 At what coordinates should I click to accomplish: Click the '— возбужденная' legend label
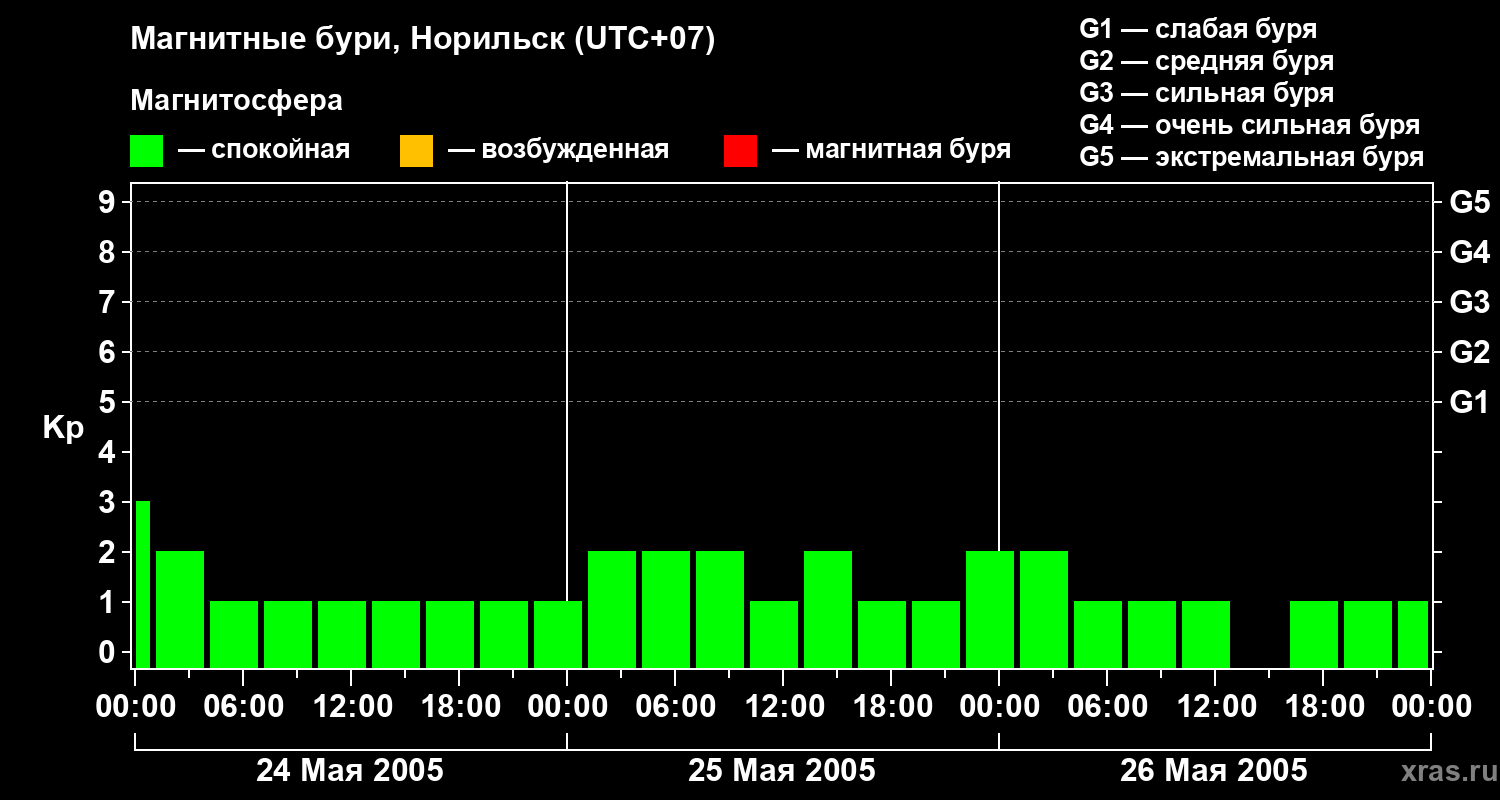coord(558,150)
